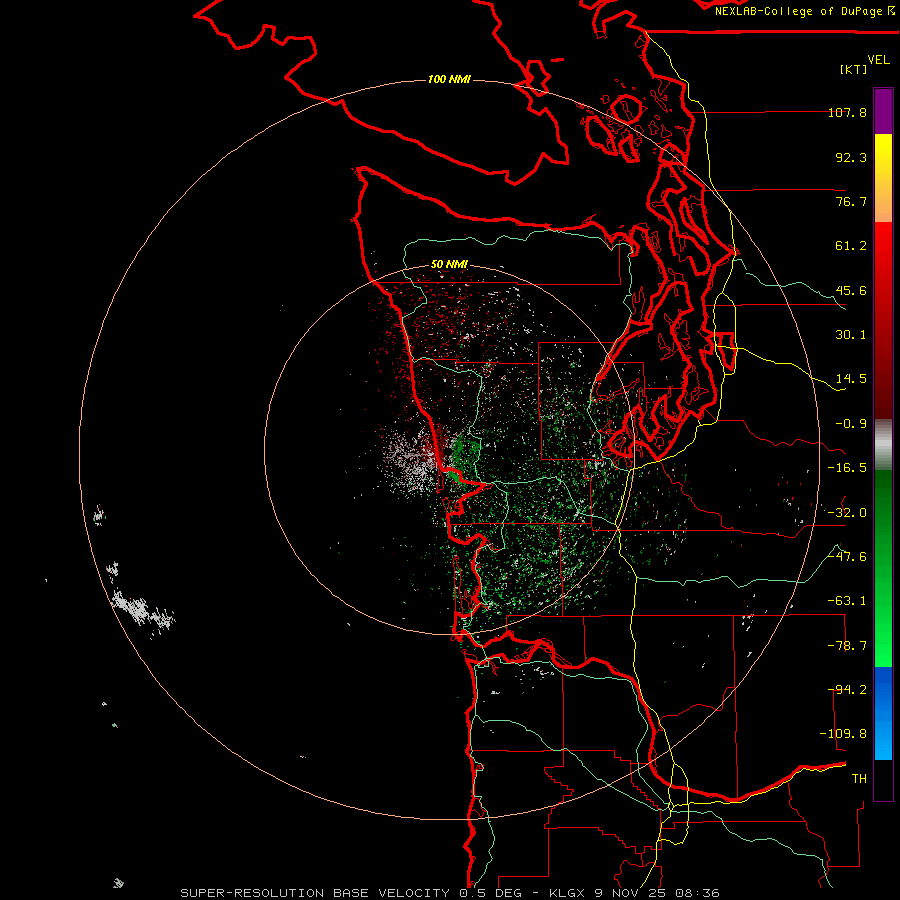Click the 50 NMI range ring label
900x900 pixels.
(449, 264)
